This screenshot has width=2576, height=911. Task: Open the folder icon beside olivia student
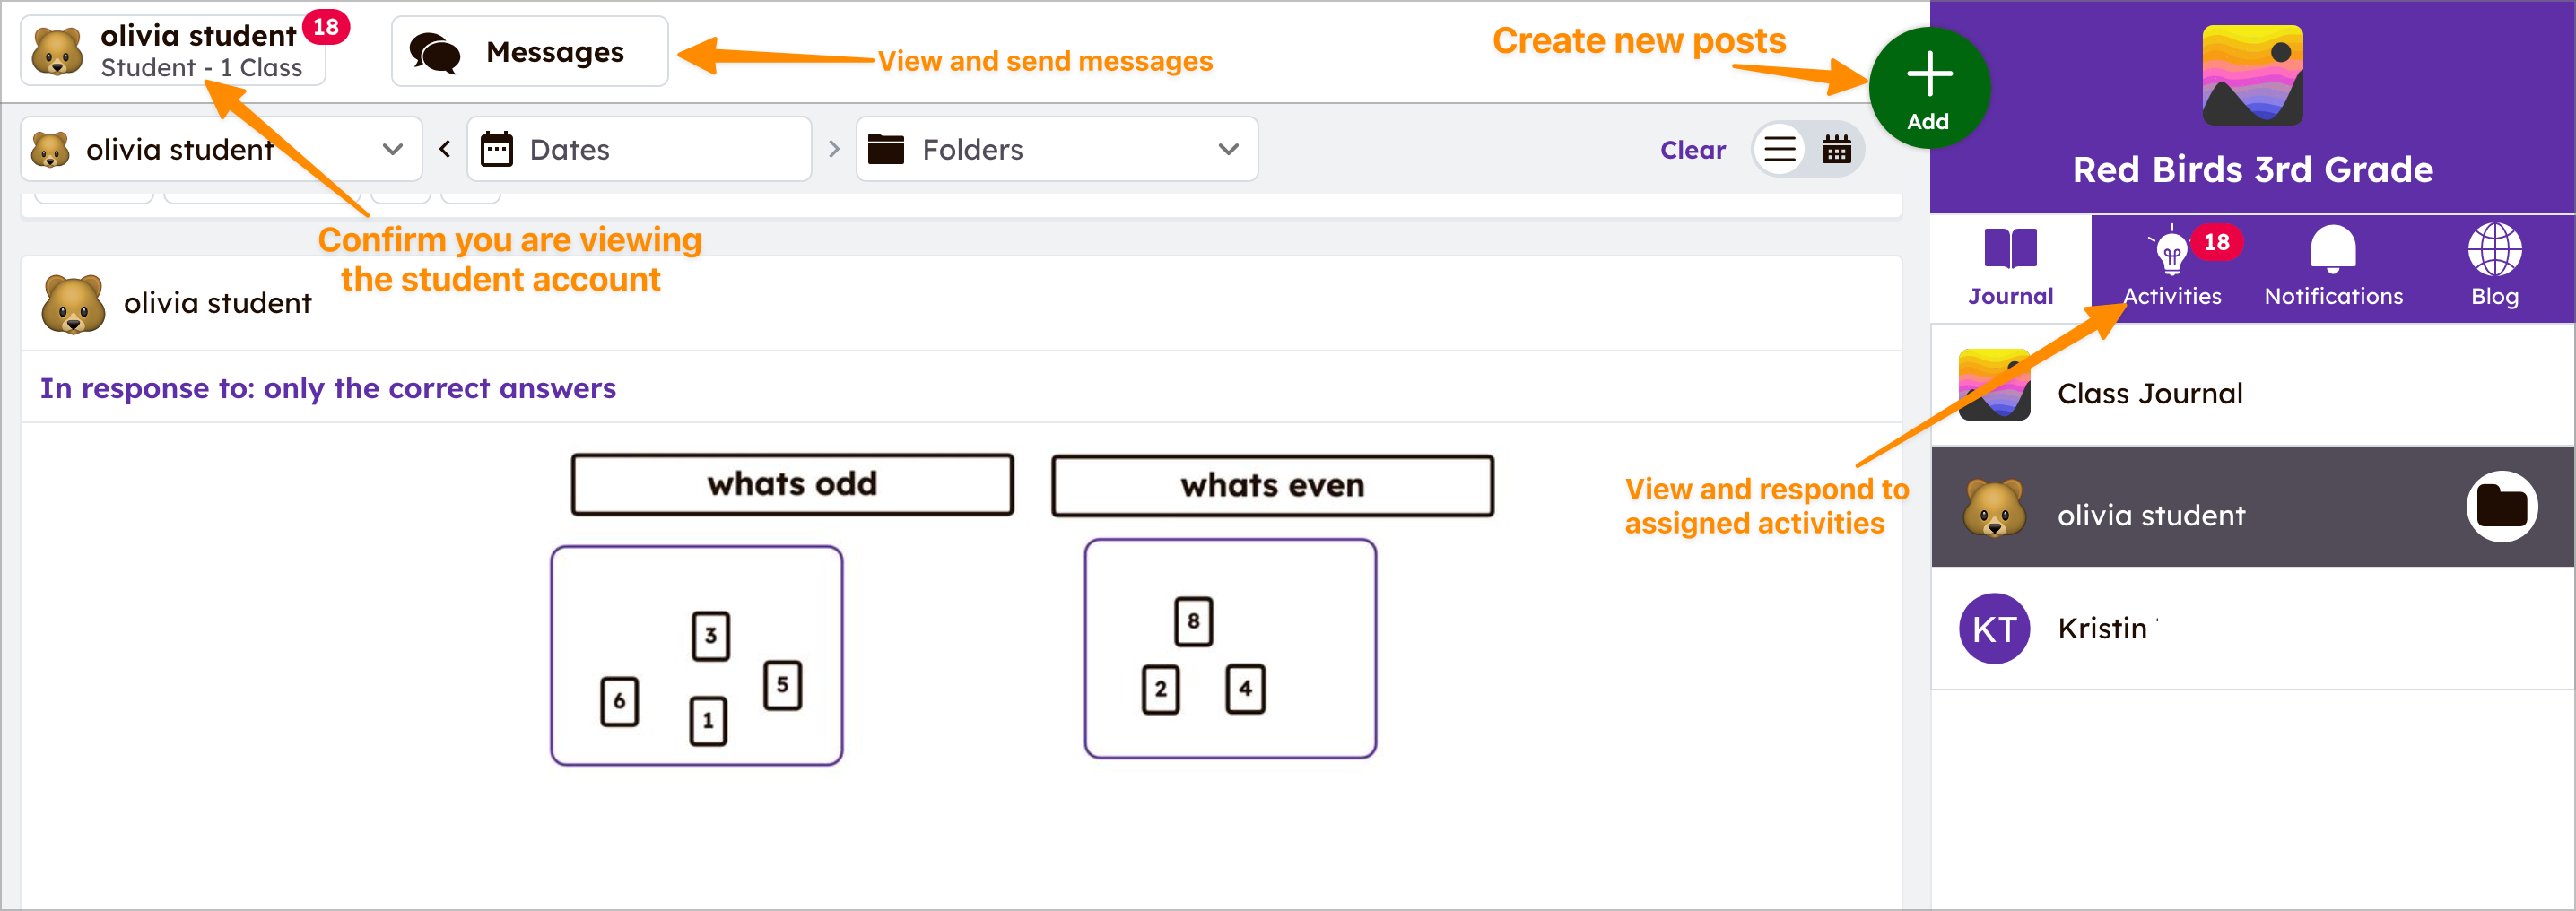tap(2500, 507)
